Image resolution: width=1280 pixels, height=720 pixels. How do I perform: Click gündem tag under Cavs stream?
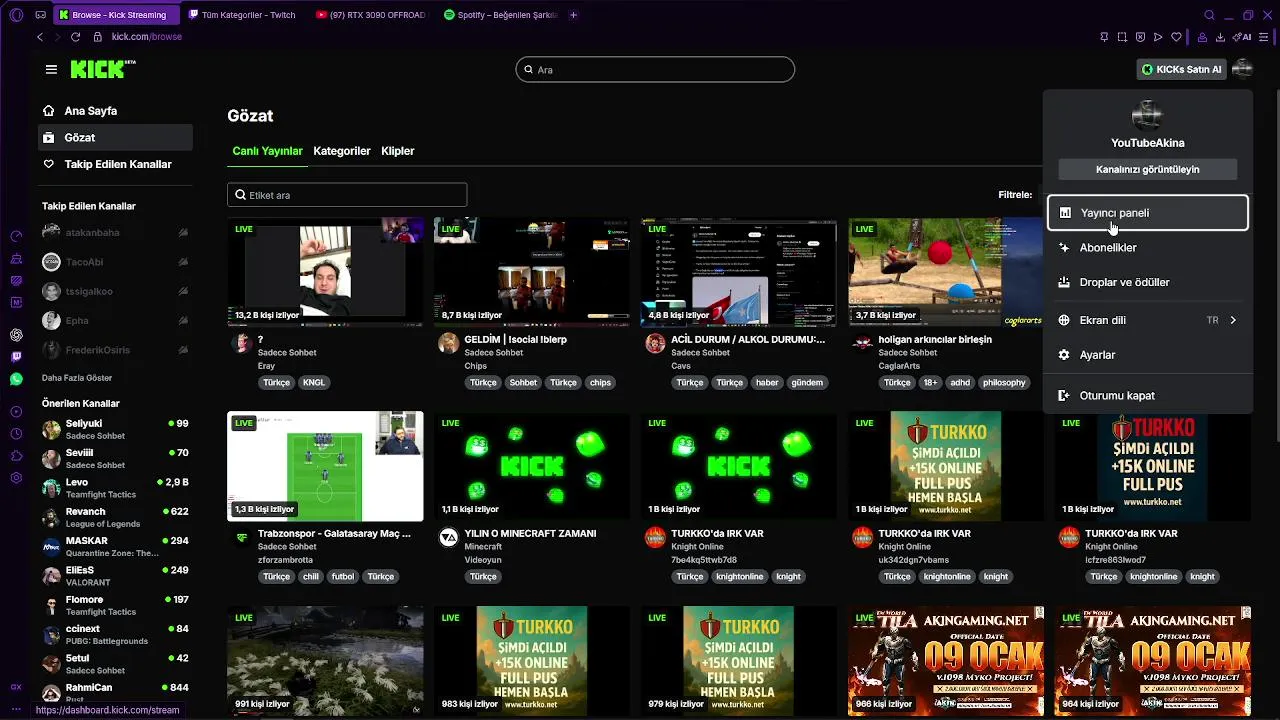[x=807, y=383]
